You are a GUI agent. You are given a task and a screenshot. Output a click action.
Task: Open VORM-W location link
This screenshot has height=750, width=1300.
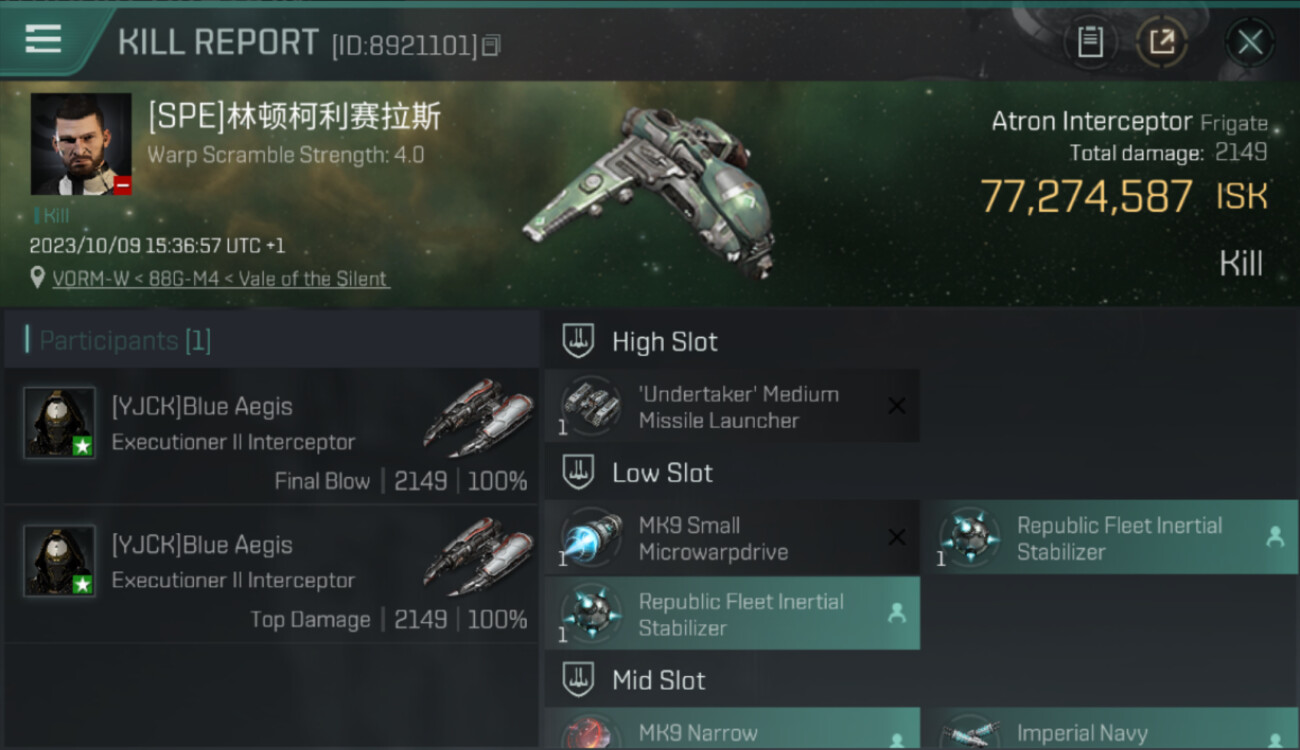221,279
